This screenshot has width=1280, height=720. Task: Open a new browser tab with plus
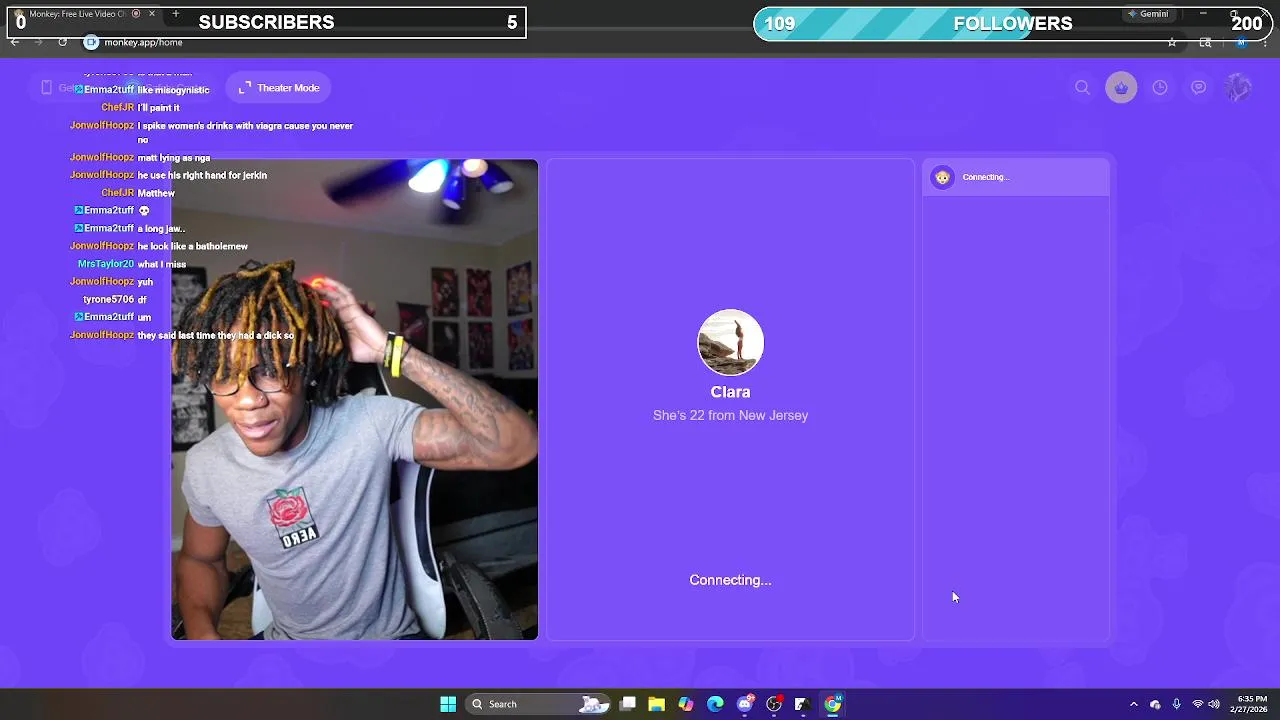click(175, 14)
